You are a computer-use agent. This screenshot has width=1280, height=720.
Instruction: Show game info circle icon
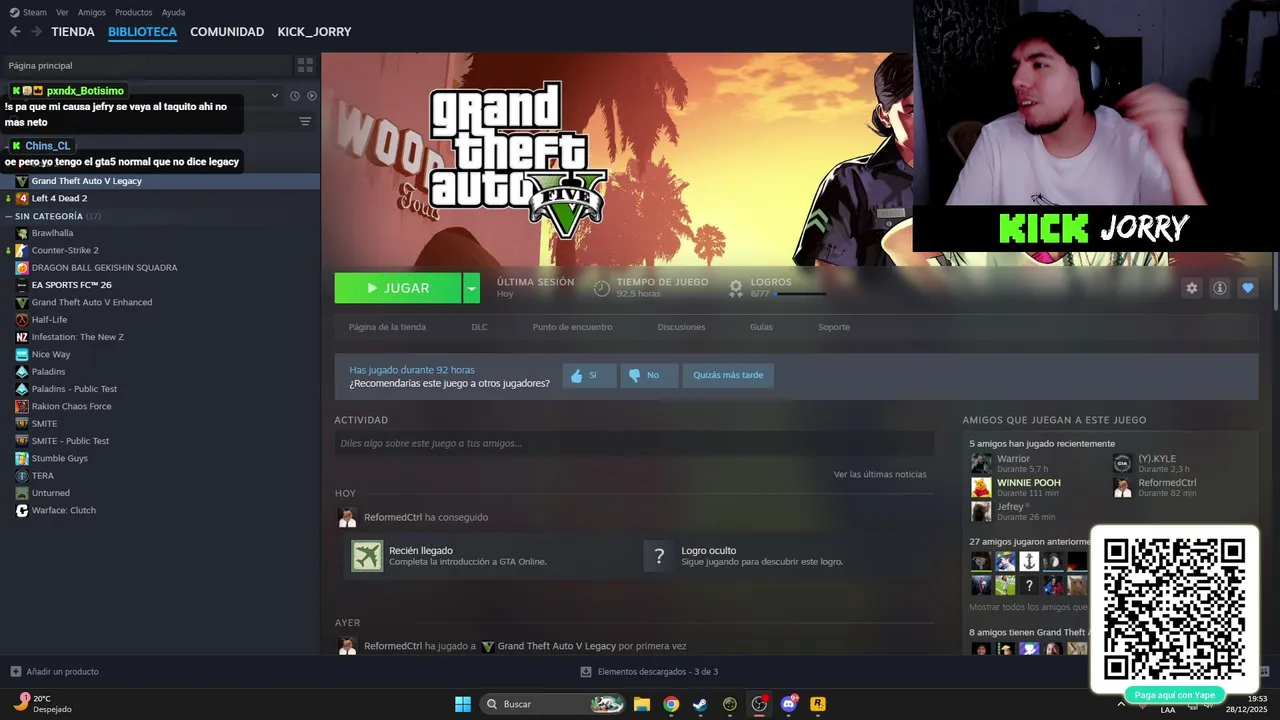click(1219, 288)
